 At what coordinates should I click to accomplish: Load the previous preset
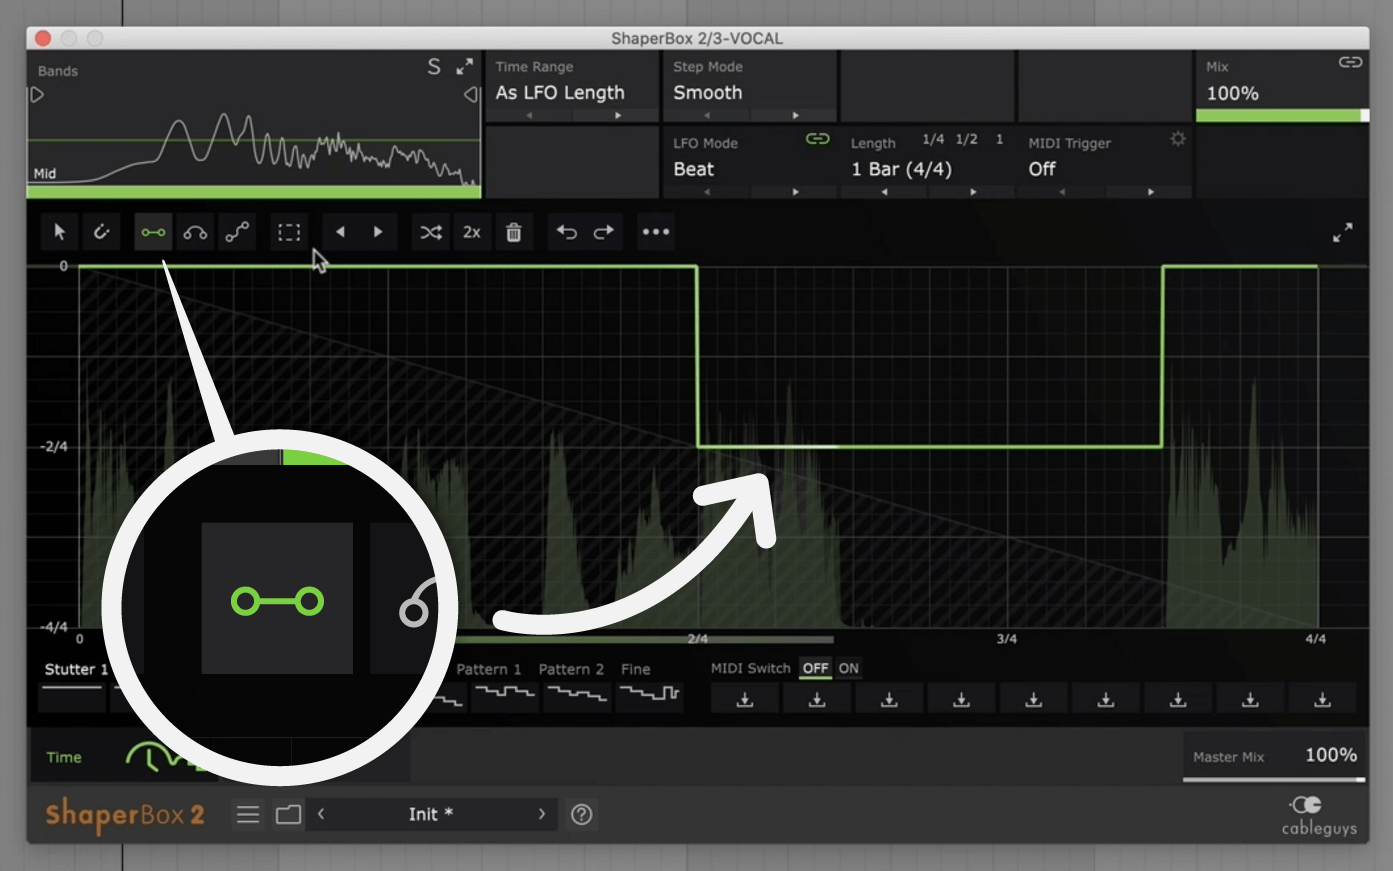[321, 814]
